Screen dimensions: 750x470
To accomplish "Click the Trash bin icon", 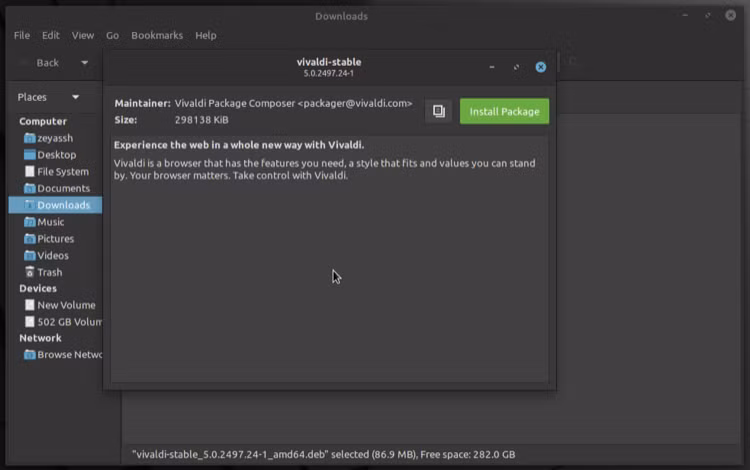I will pyautogui.click(x=30, y=272).
